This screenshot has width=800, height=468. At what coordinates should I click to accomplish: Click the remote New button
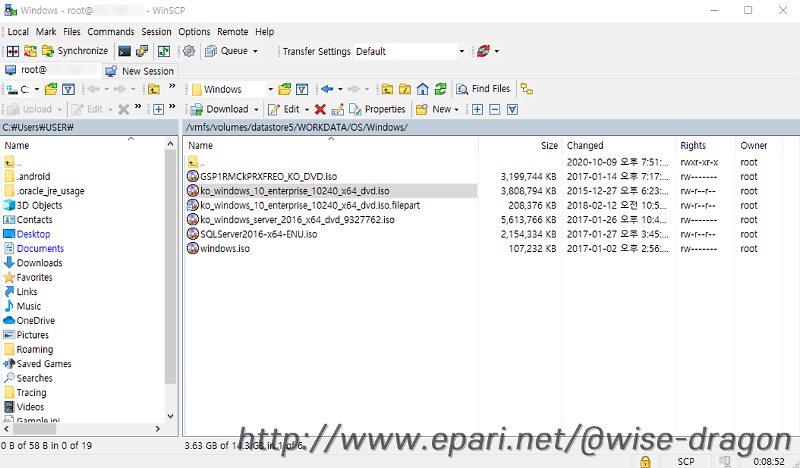pos(434,109)
